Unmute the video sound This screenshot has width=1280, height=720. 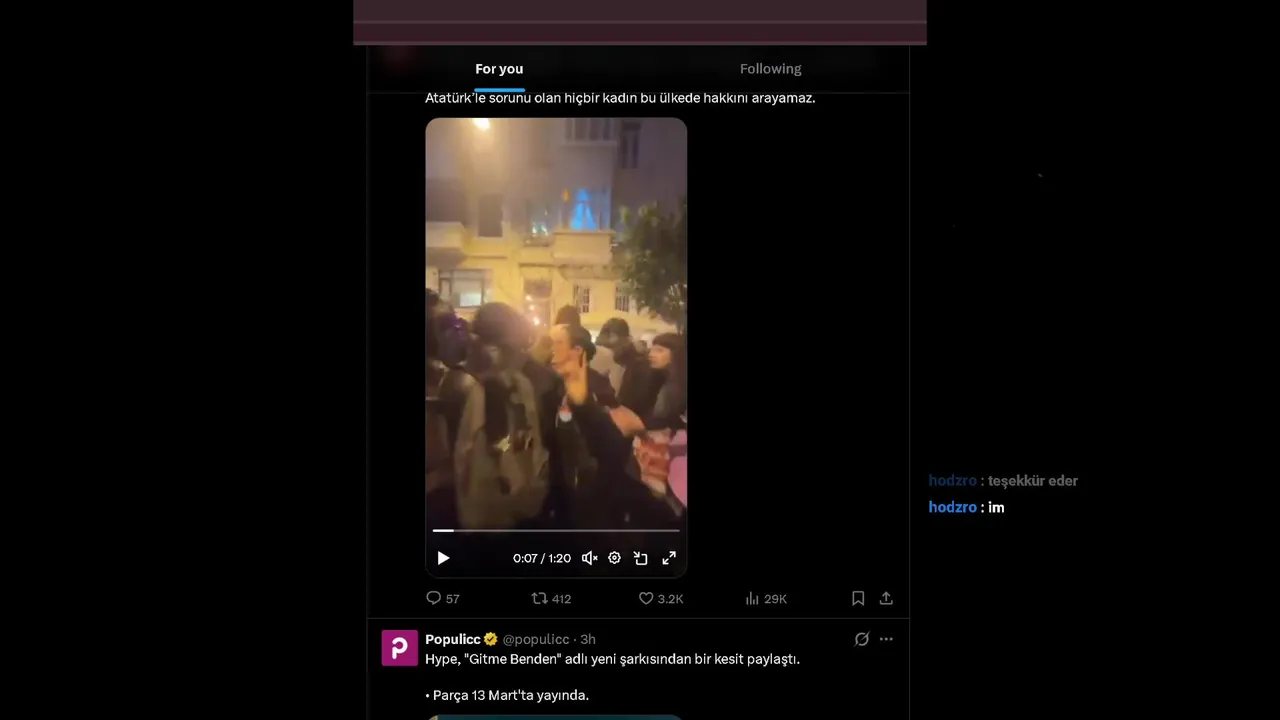[590, 558]
